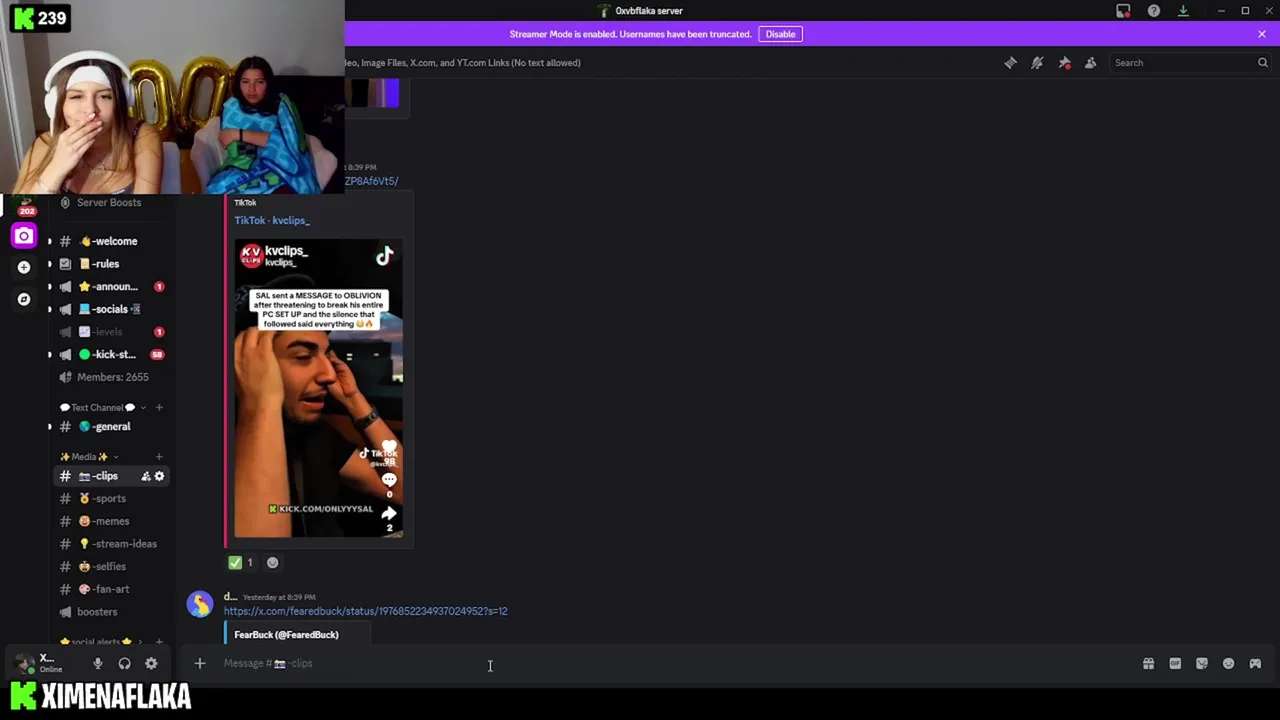
Task: Open the general channel
Action: pos(109,427)
